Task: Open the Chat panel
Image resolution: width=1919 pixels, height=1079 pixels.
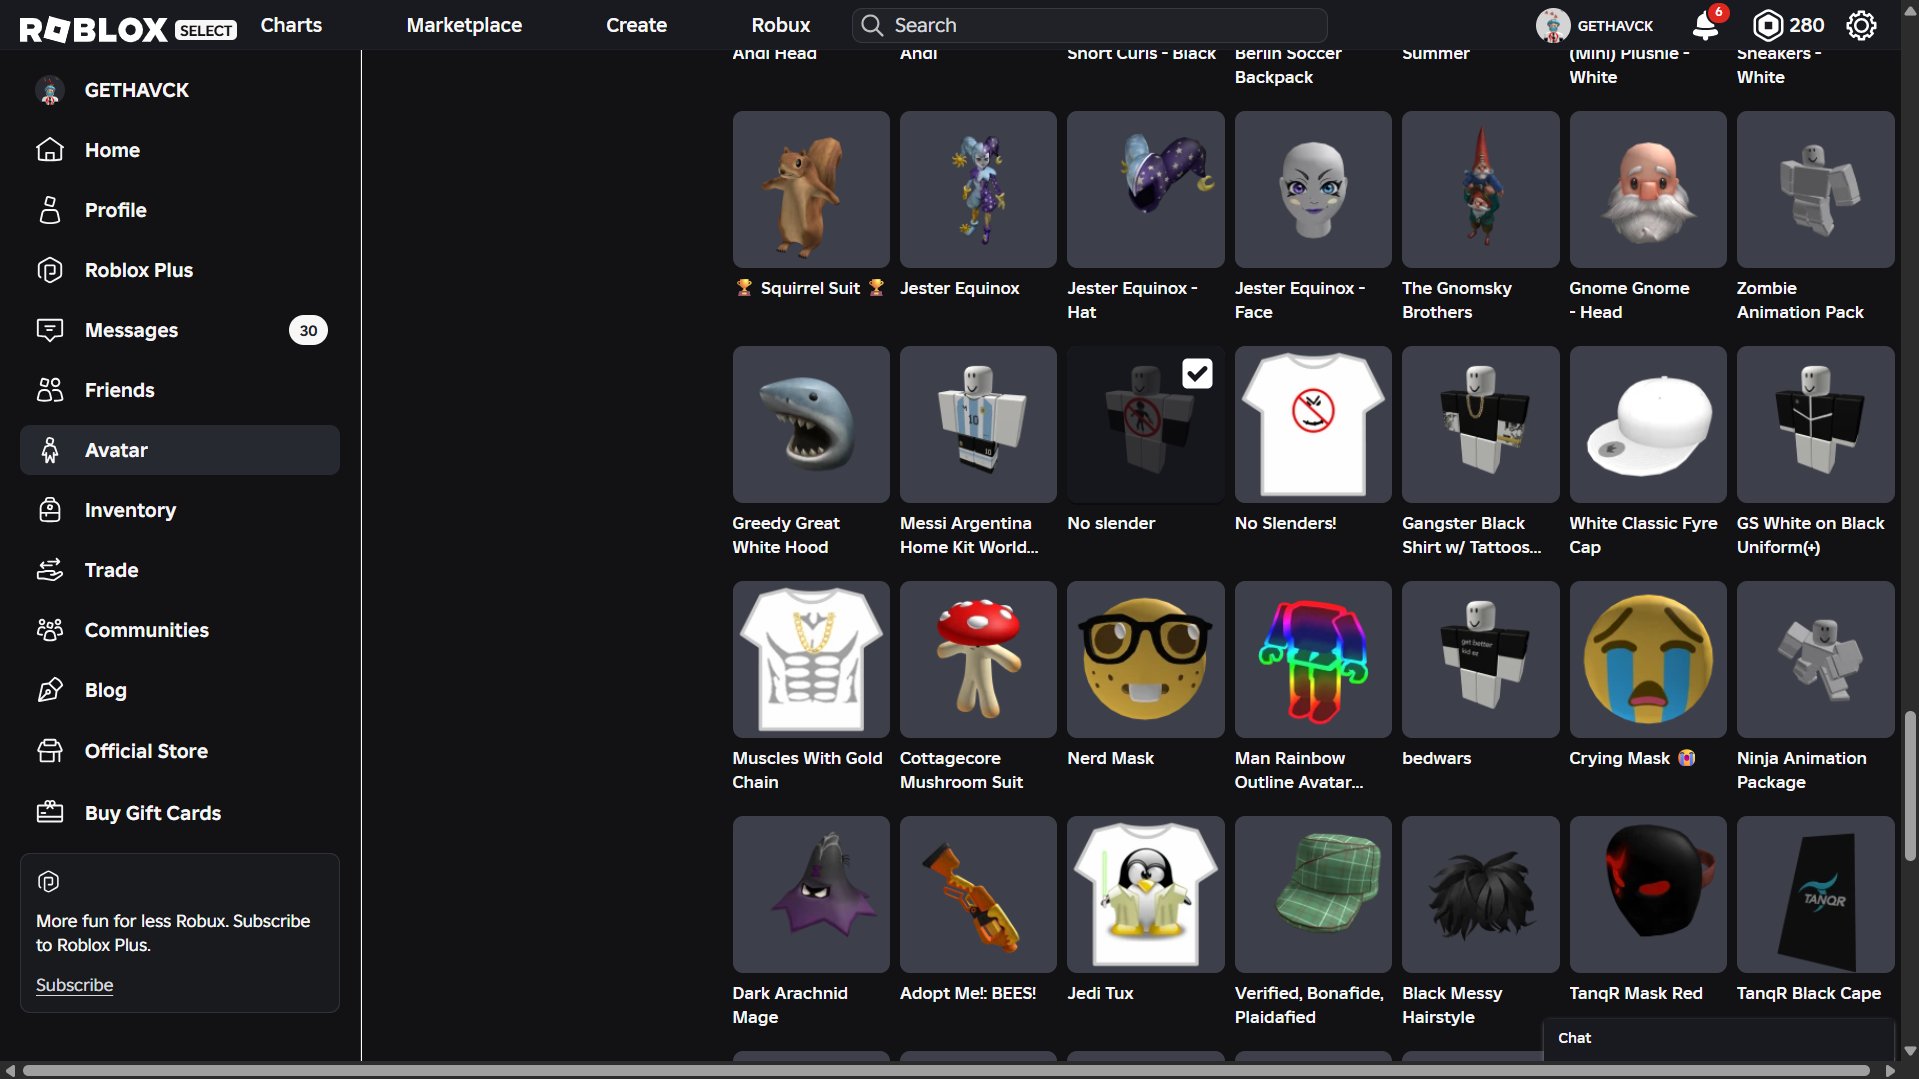Action: point(1718,1038)
